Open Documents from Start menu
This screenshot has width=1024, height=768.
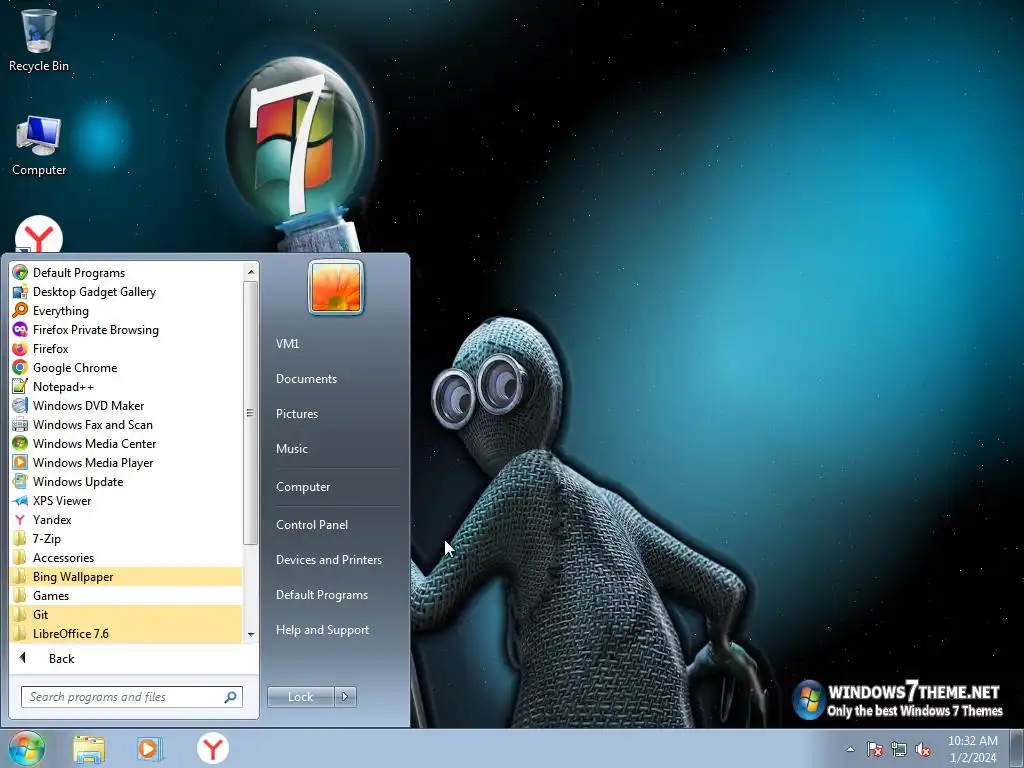tap(306, 379)
